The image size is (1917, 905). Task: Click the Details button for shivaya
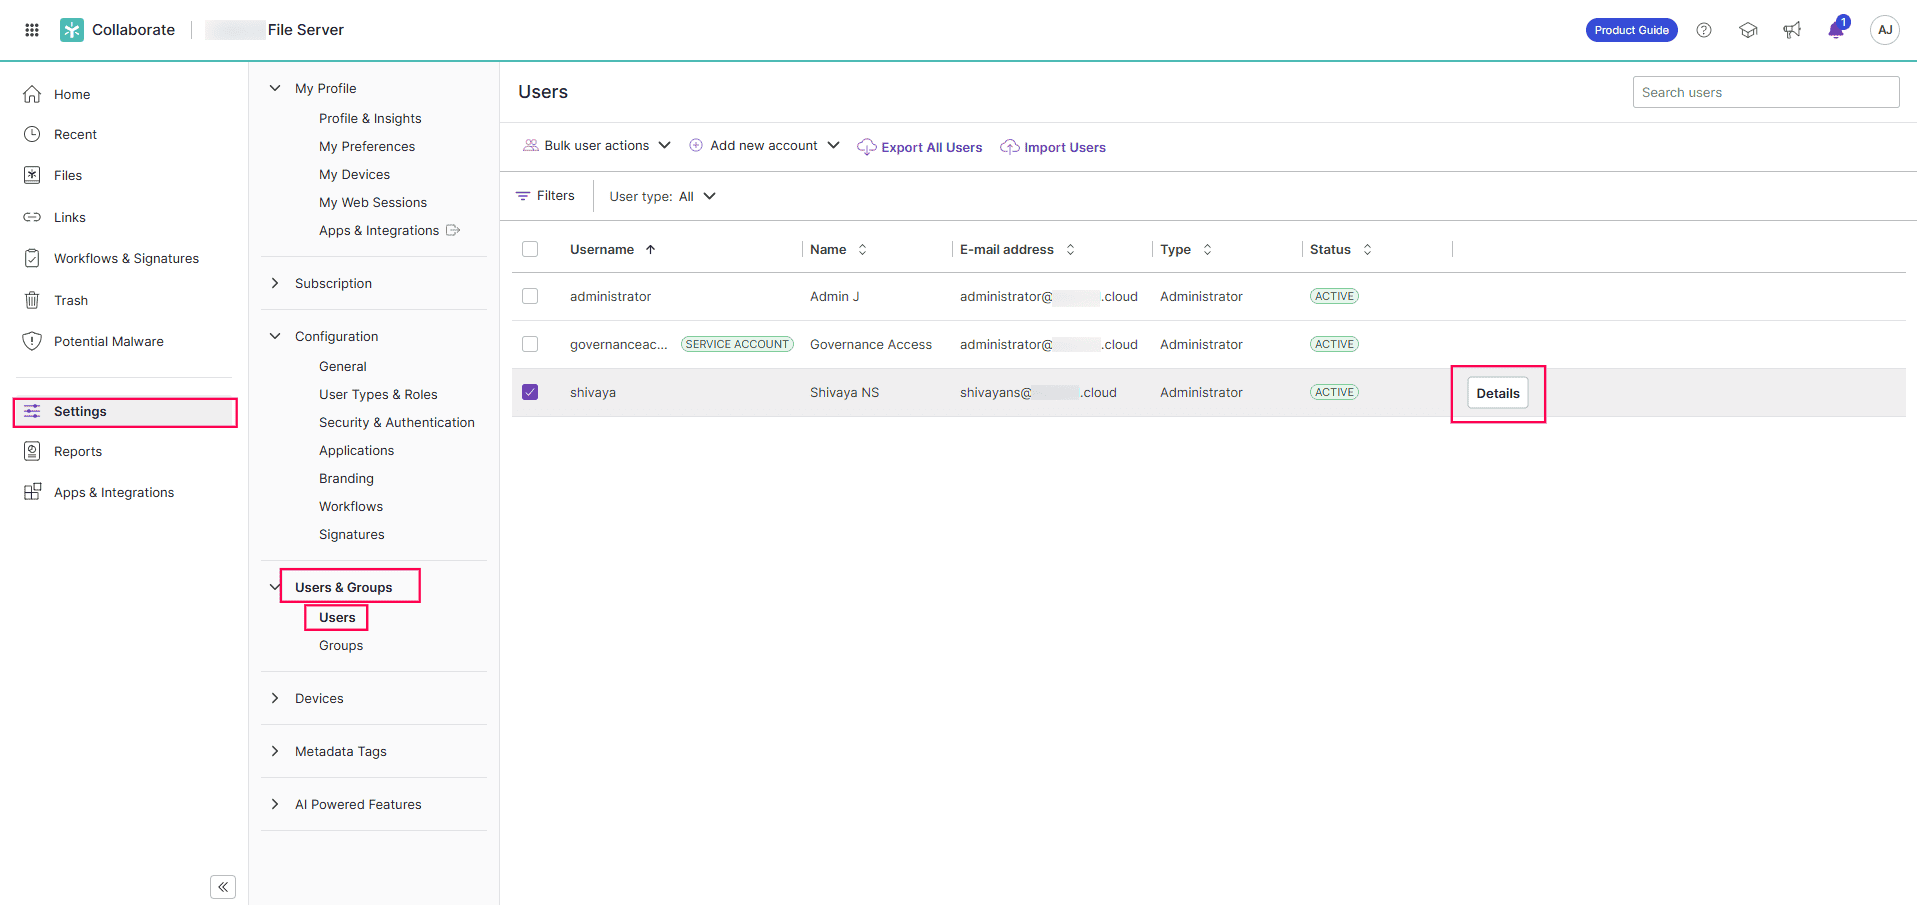(x=1498, y=393)
